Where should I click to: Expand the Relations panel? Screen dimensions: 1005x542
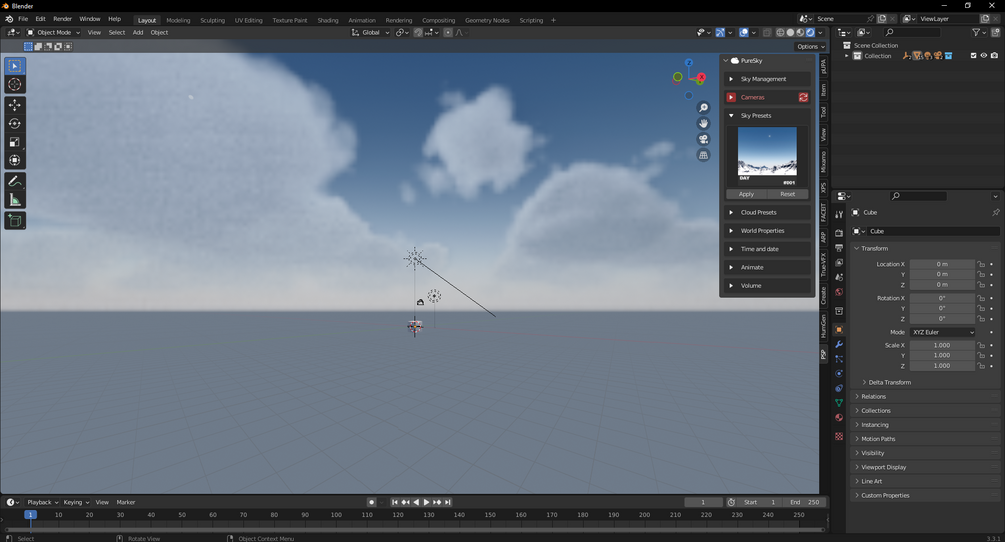(x=926, y=397)
